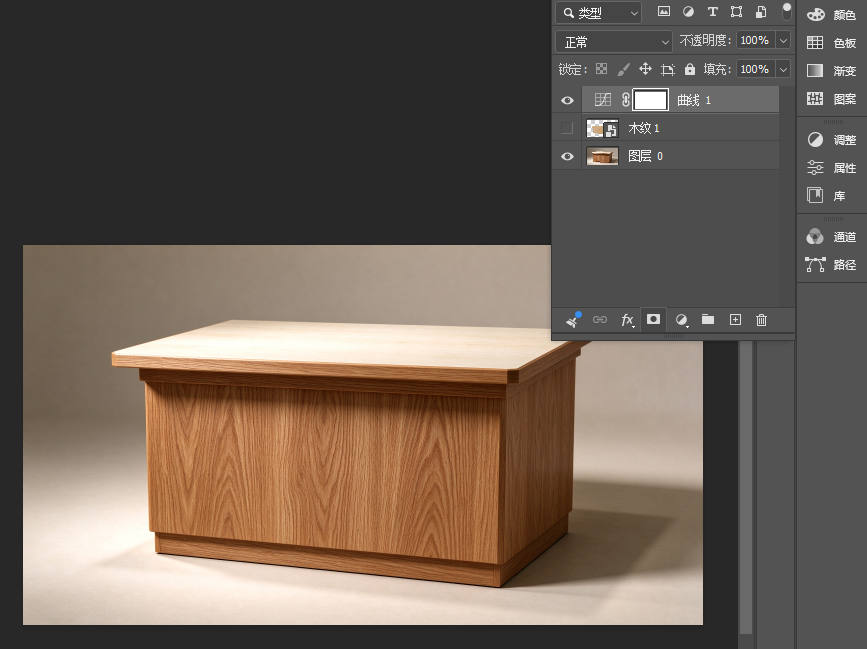Open the 路径 paths panel
867x649 pixels.
pyautogui.click(x=831, y=265)
